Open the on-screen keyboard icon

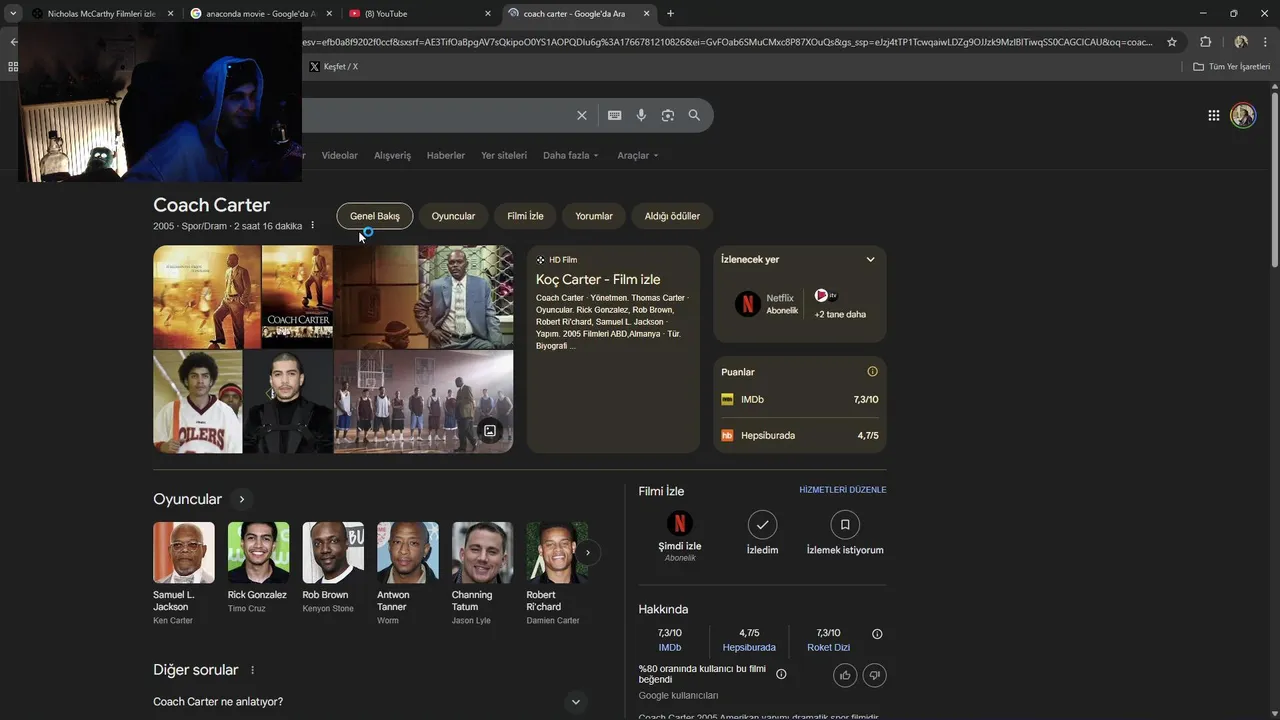pyautogui.click(x=614, y=115)
